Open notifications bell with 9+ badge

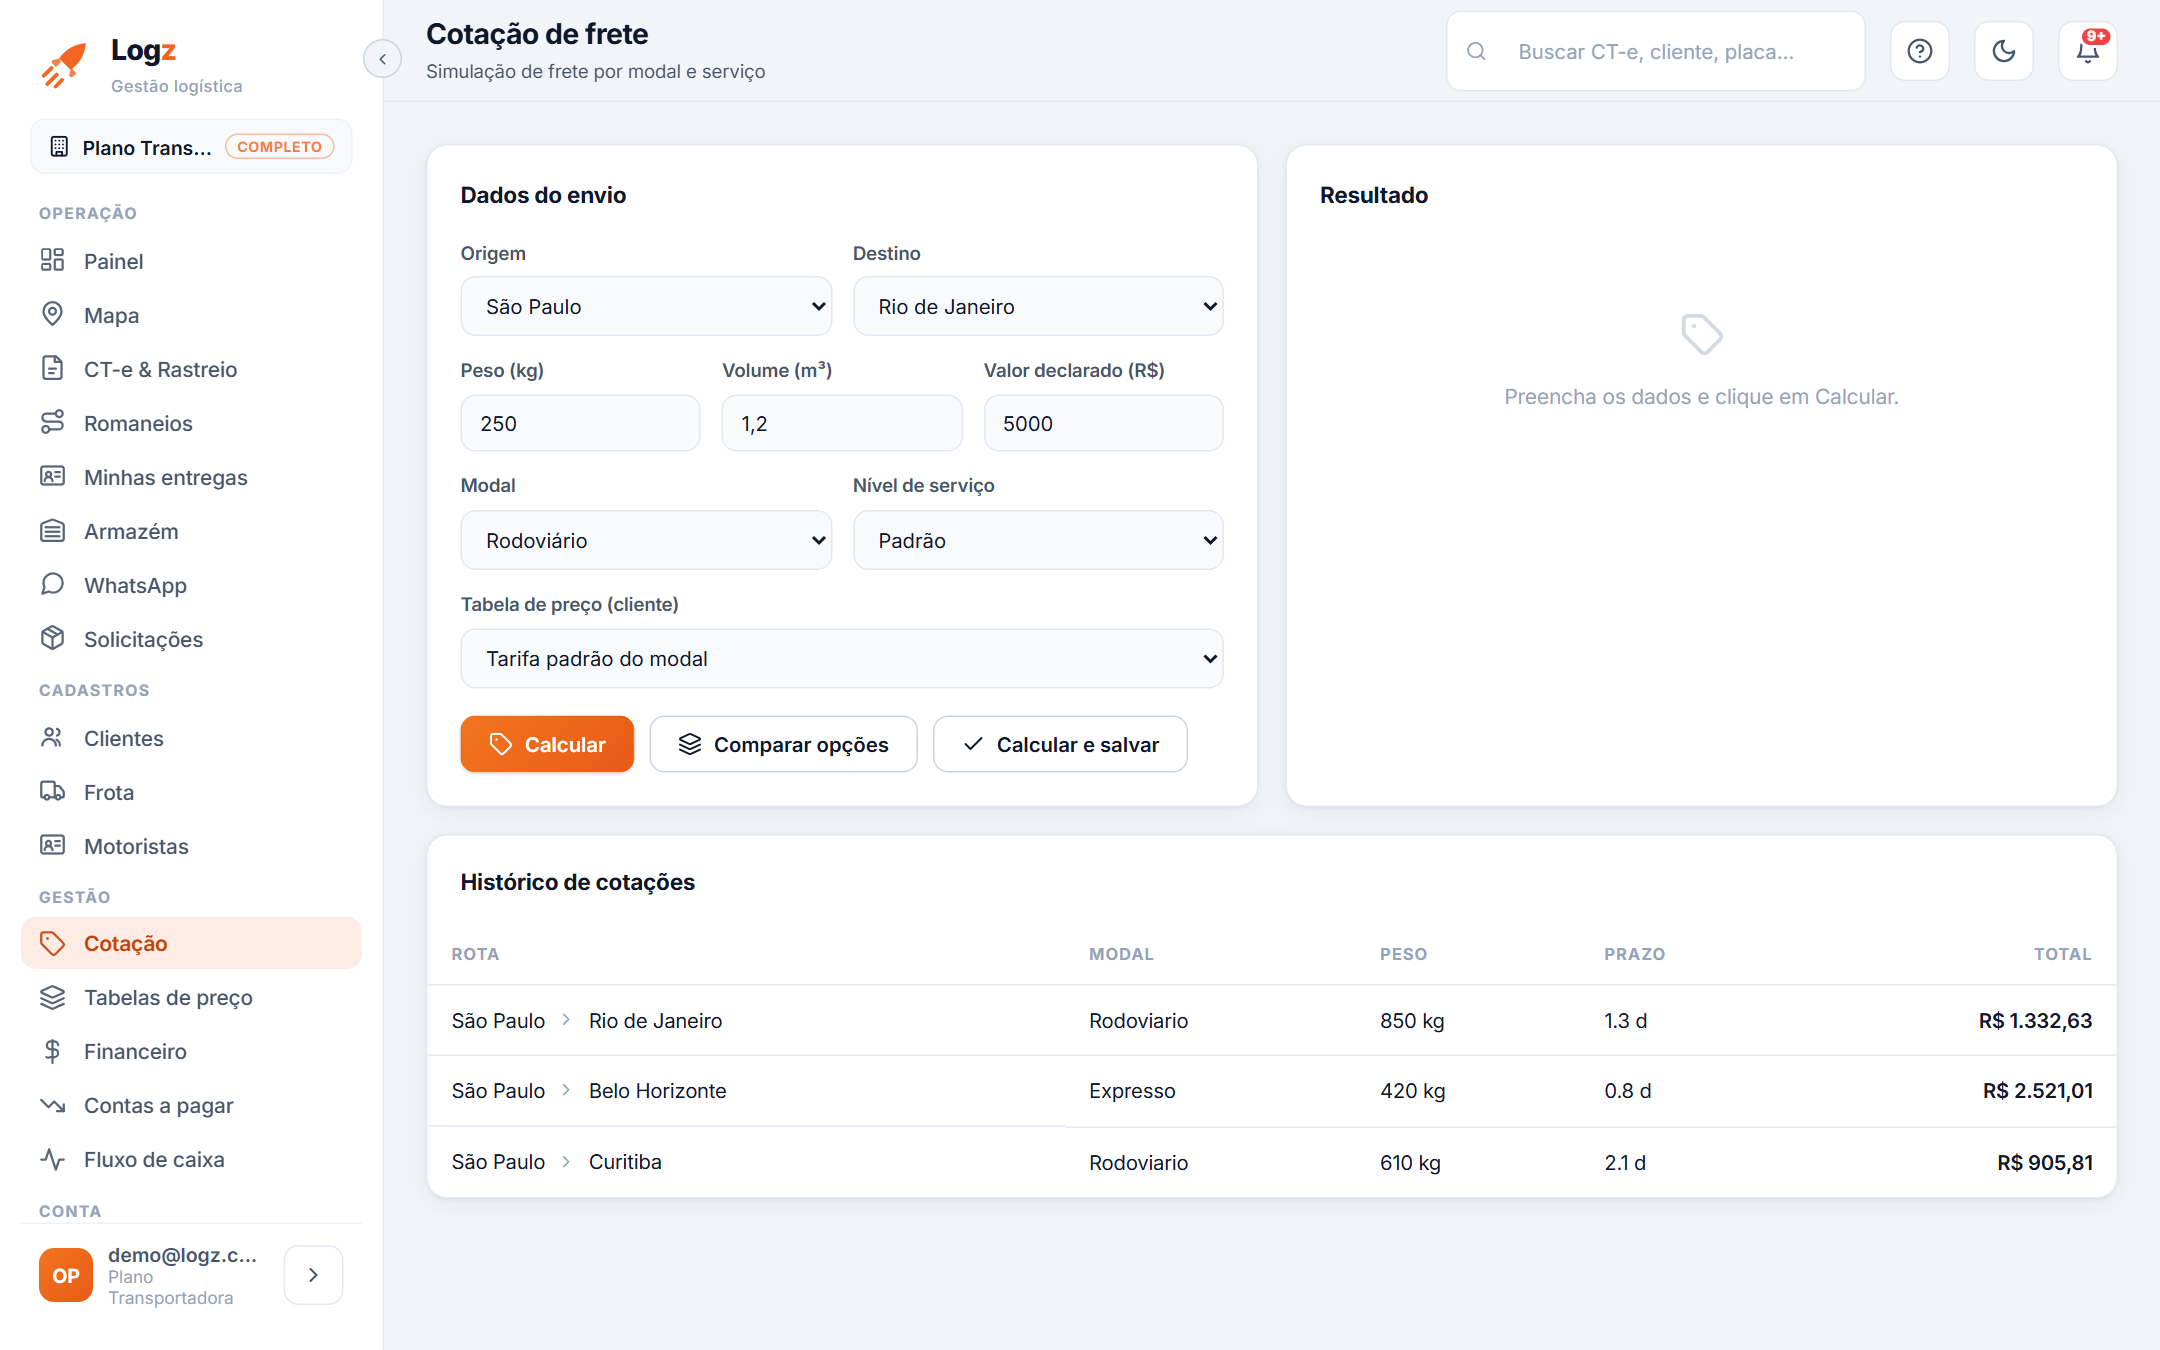coord(2087,51)
